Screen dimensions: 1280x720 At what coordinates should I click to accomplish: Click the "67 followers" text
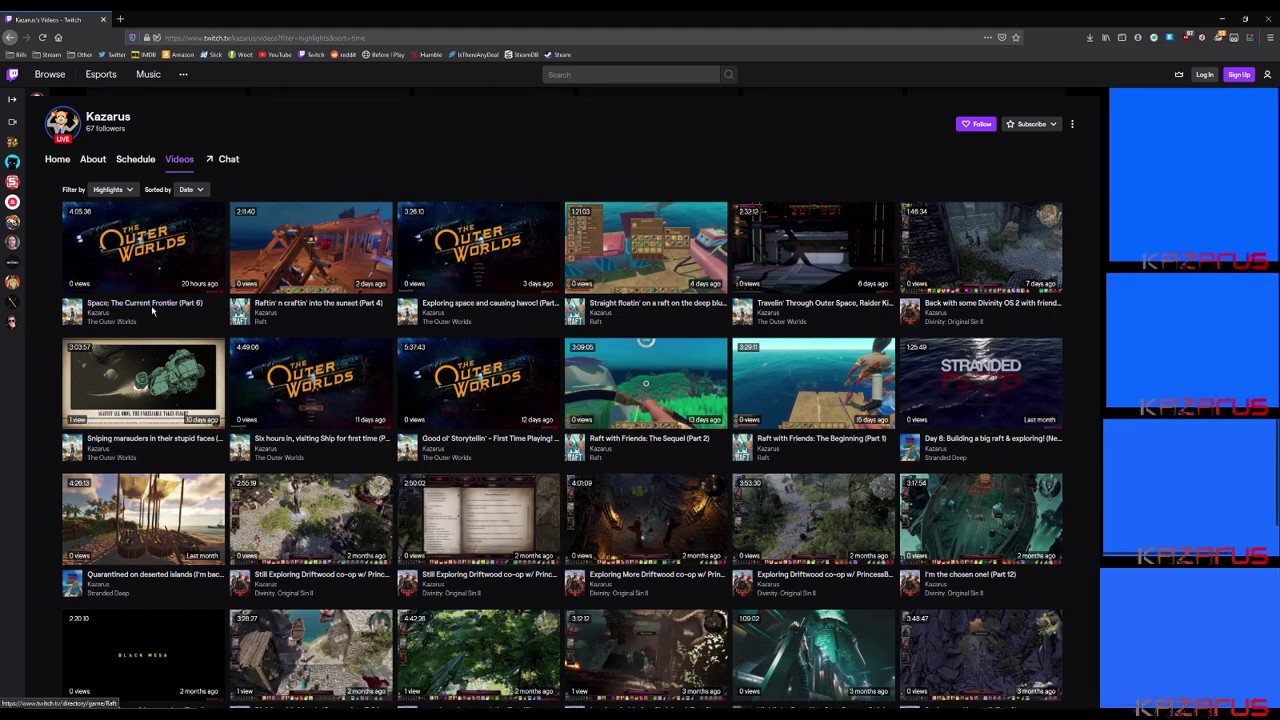(x=105, y=129)
